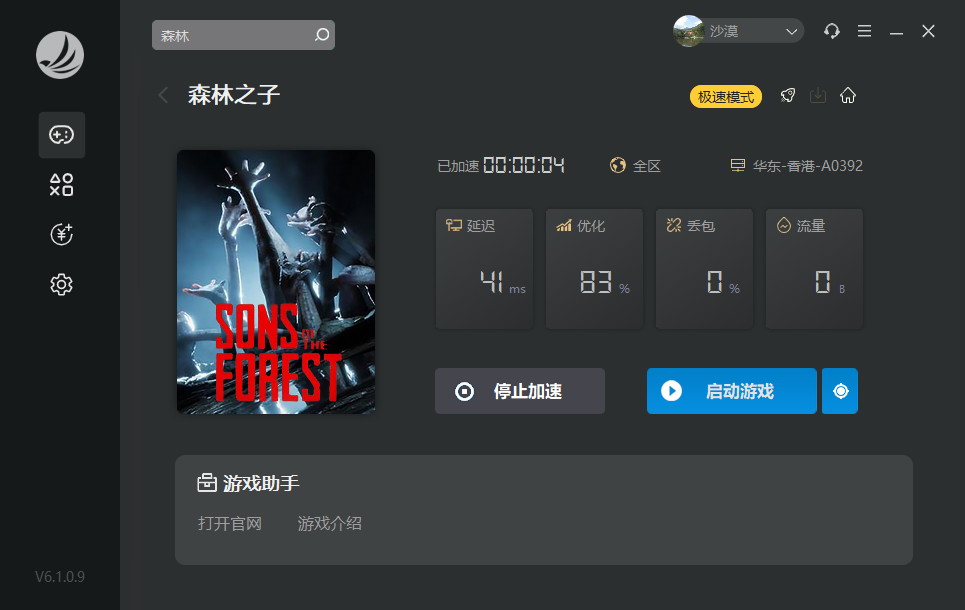This screenshot has height=610, width=965.
Task: Click the customer service headset icon
Action: [832, 31]
